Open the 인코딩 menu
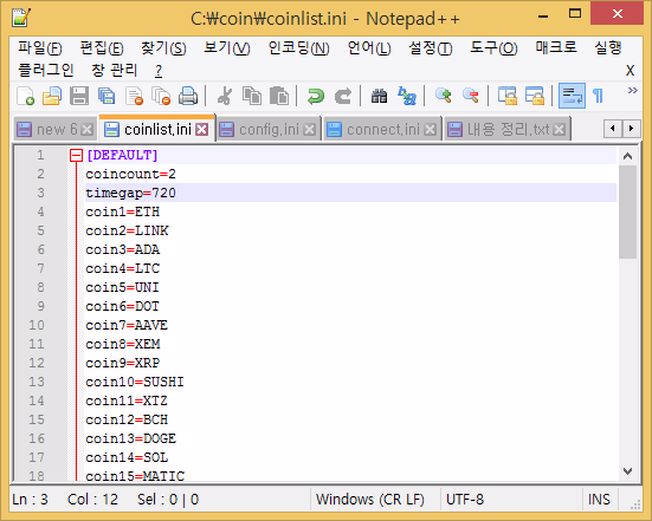This screenshot has width=652, height=521. pyautogui.click(x=298, y=48)
